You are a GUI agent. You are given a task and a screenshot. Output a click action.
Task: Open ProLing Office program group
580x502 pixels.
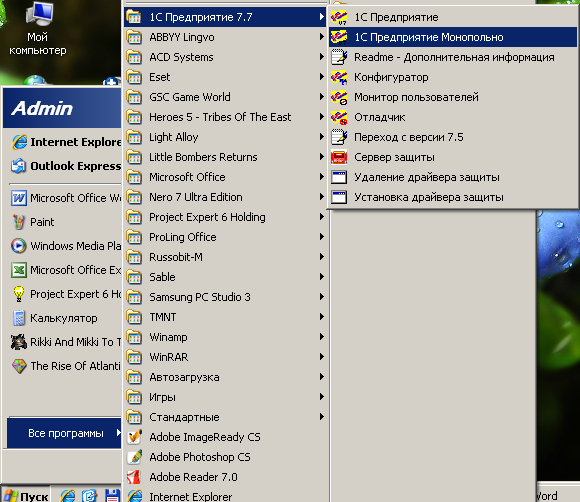[x=225, y=237]
